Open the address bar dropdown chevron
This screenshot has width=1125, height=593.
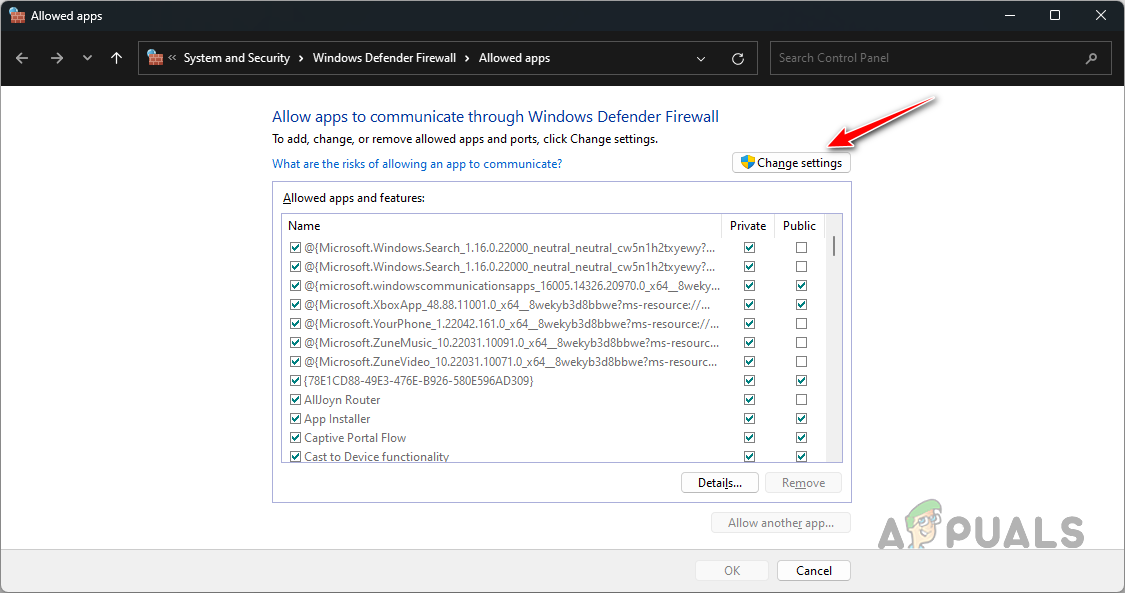coord(700,58)
